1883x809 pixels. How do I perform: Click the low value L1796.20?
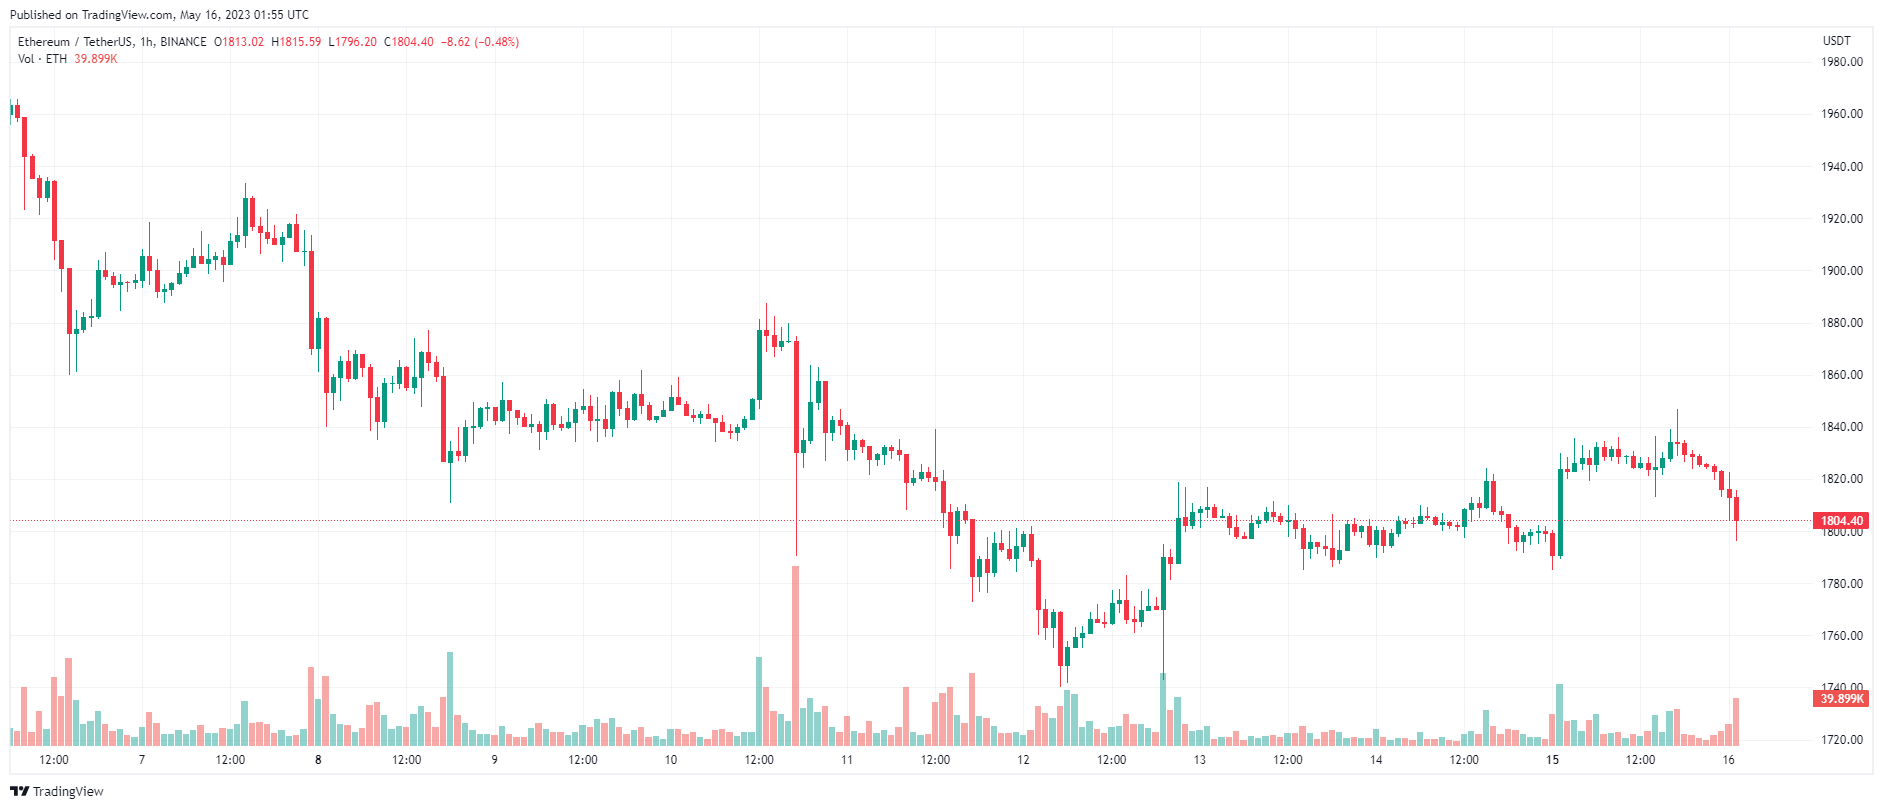[352, 42]
